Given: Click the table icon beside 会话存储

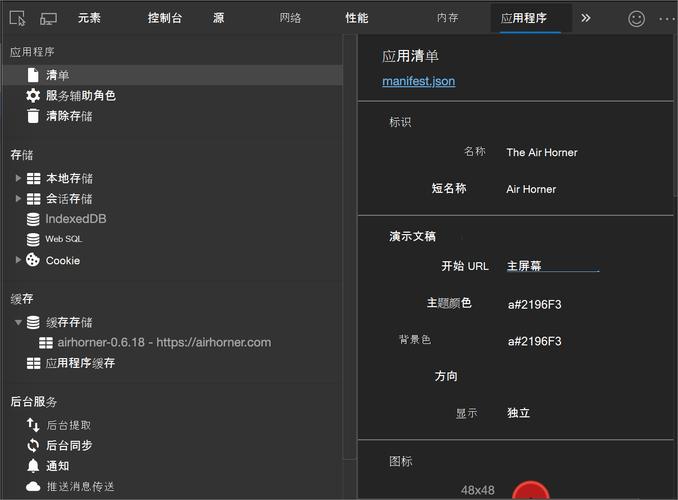Looking at the screenshot, I should [33, 199].
